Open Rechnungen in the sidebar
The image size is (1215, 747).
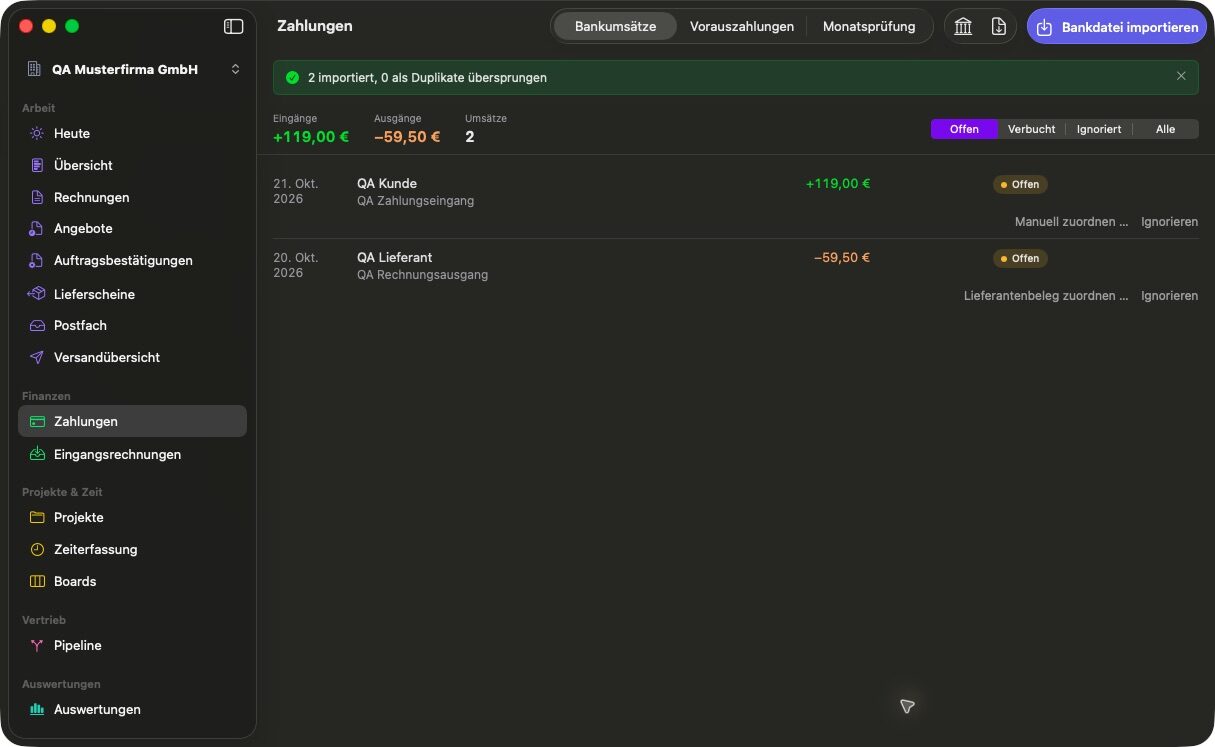(132, 197)
